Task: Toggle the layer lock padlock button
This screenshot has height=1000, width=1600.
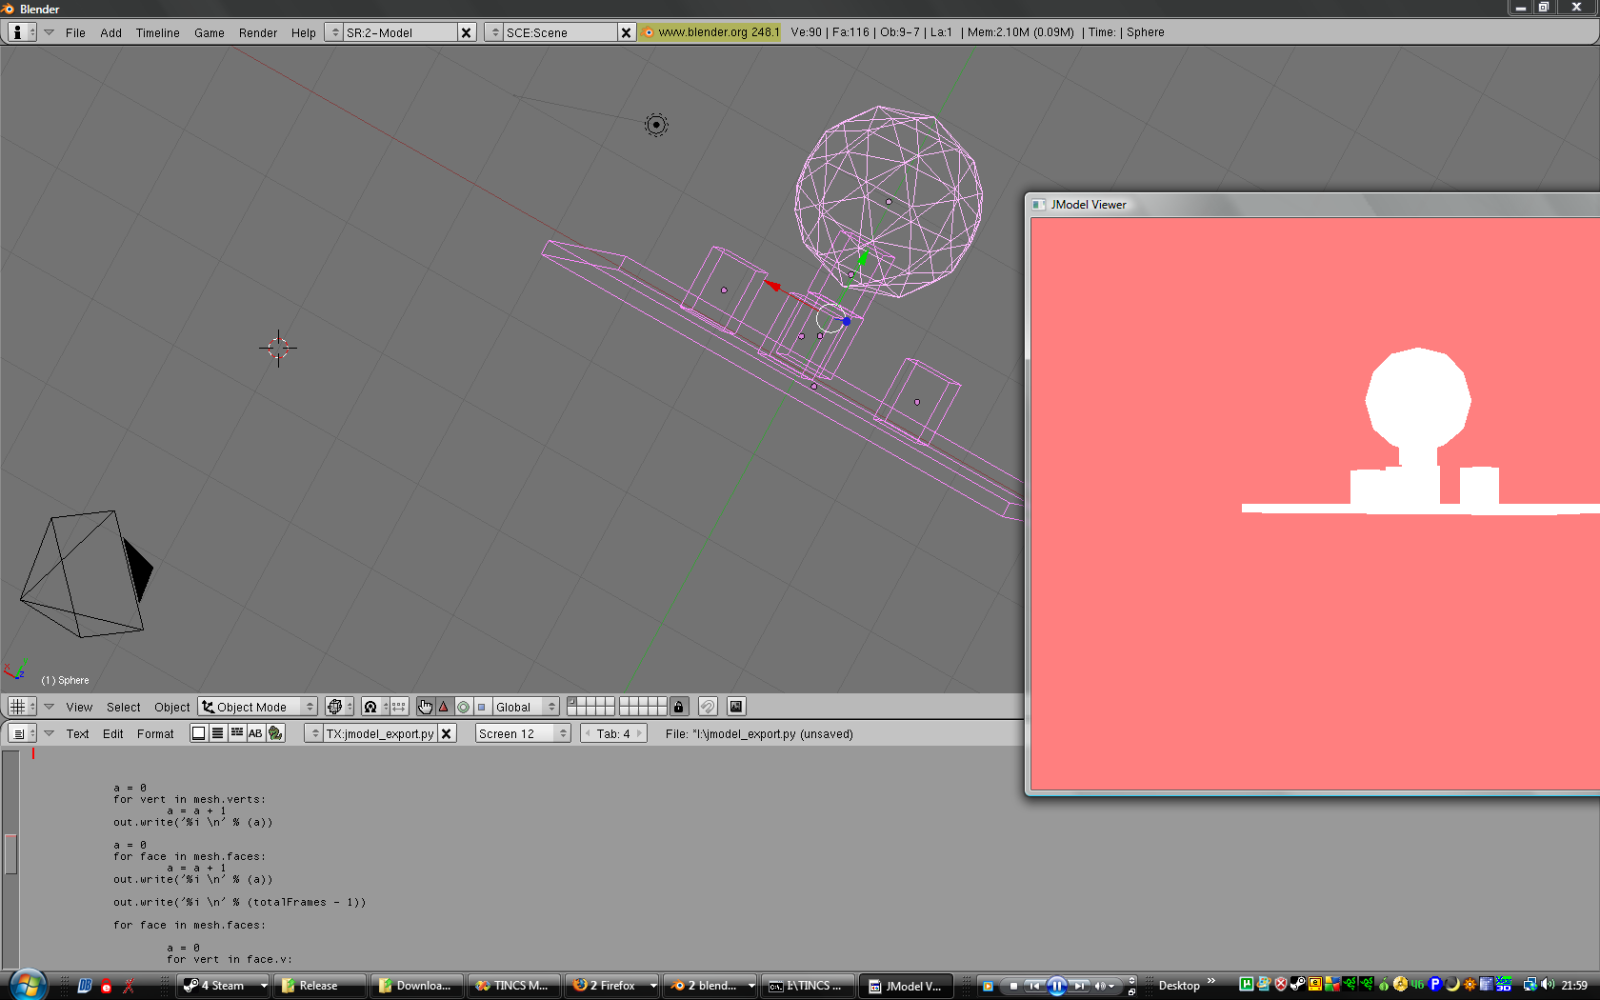Action: 679,707
